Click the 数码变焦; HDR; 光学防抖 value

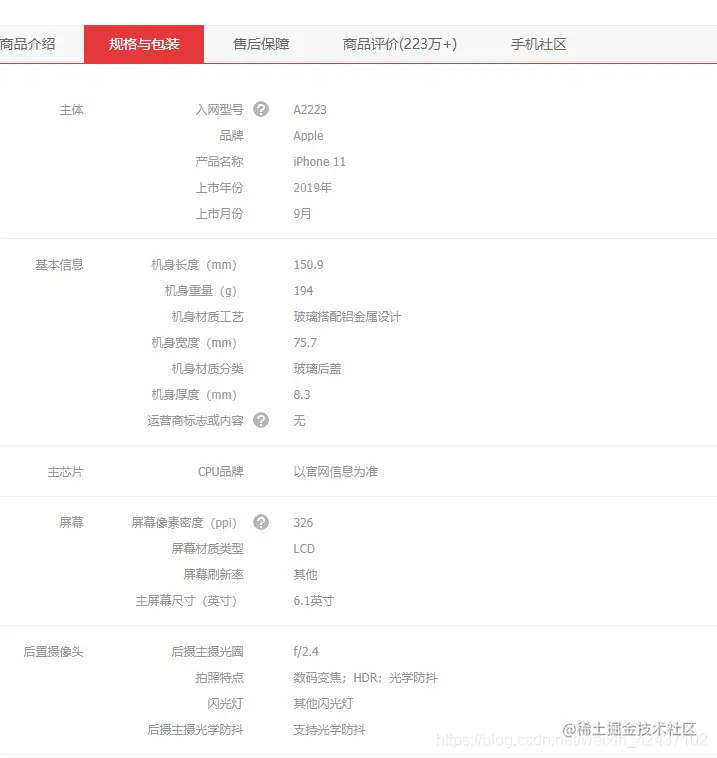click(x=365, y=678)
